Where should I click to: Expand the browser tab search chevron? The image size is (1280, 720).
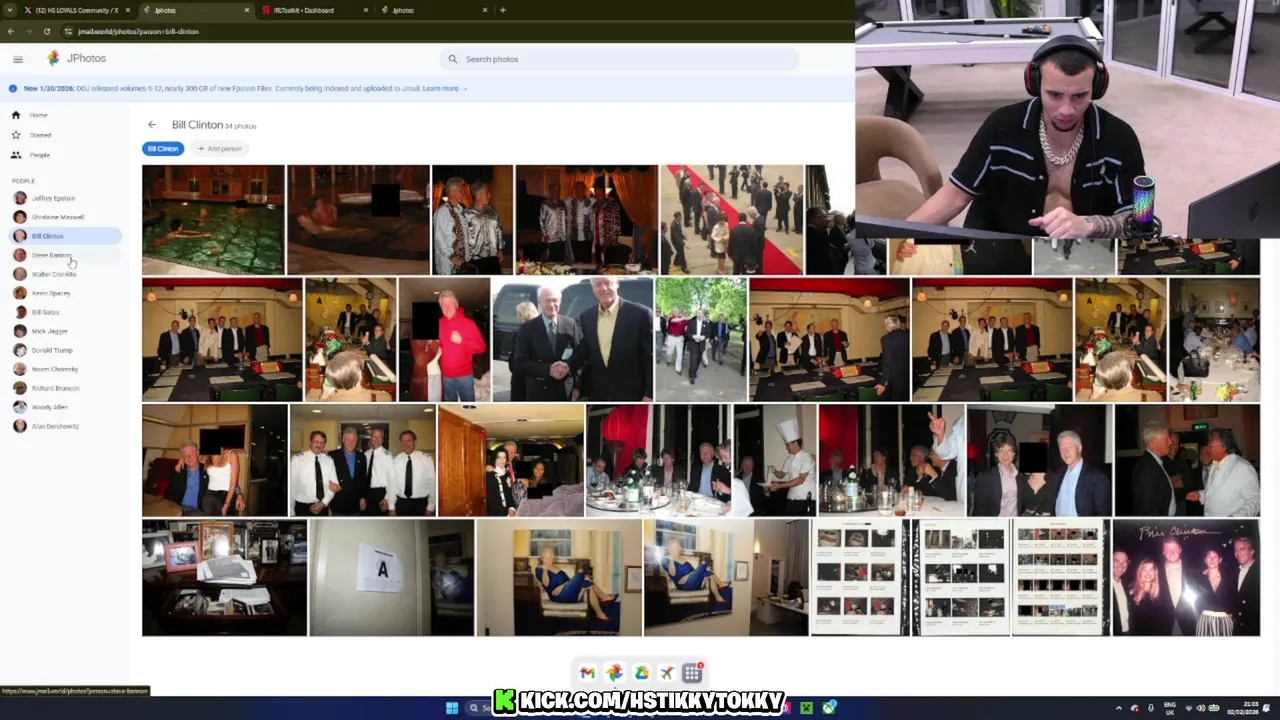pos(10,10)
